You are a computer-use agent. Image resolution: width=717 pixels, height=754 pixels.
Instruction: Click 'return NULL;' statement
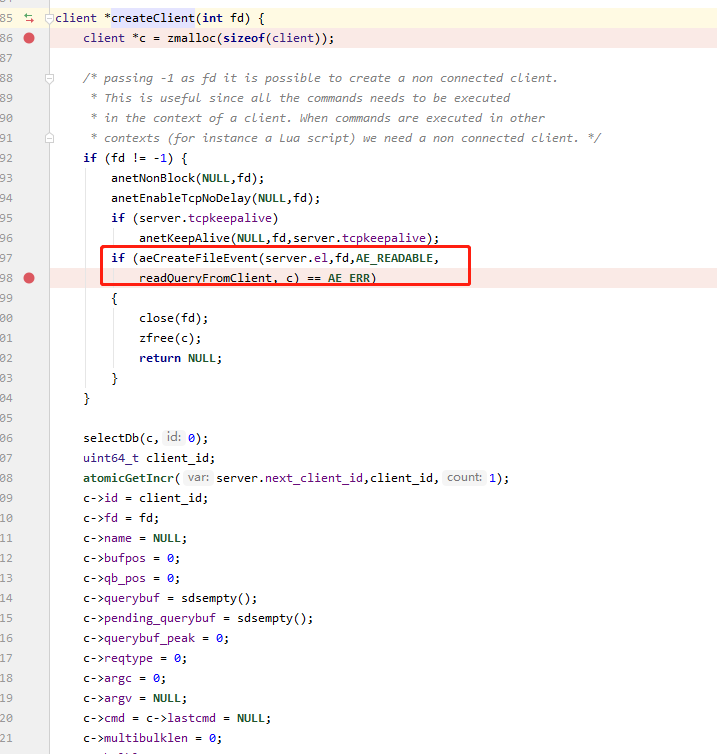click(180, 358)
